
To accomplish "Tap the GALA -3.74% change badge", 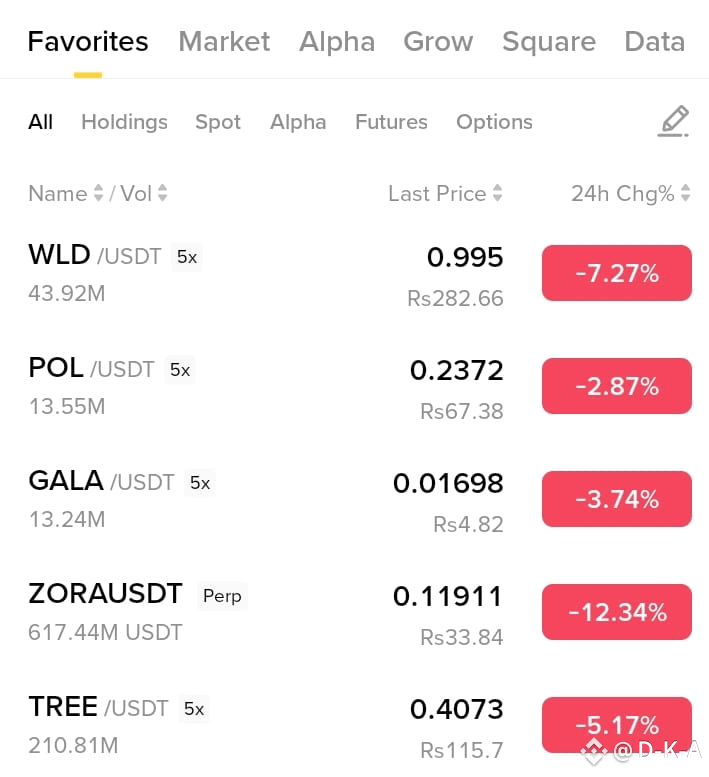I will (x=617, y=499).
